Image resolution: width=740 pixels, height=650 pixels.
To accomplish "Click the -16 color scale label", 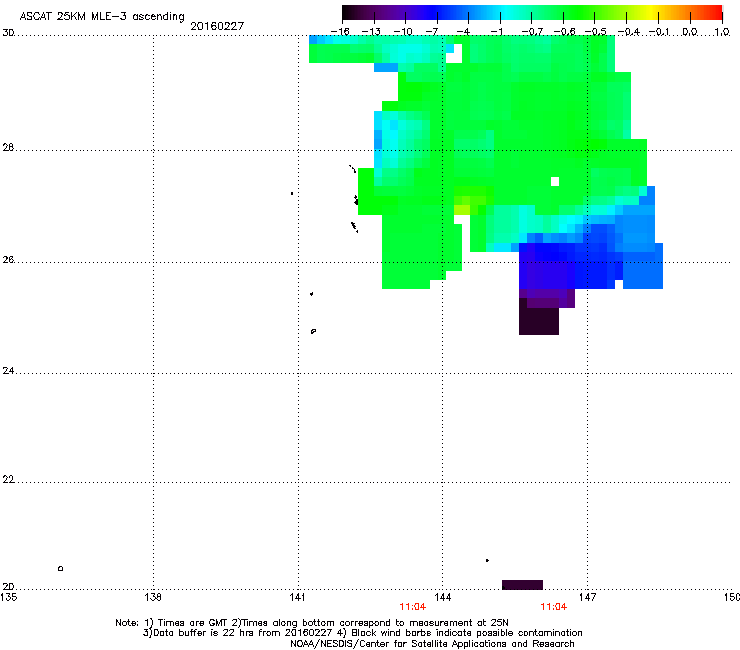I will (340, 32).
